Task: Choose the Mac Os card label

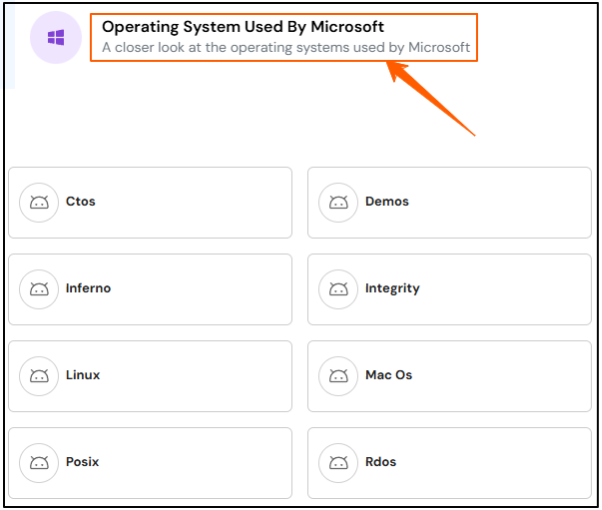Action: (389, 375)
